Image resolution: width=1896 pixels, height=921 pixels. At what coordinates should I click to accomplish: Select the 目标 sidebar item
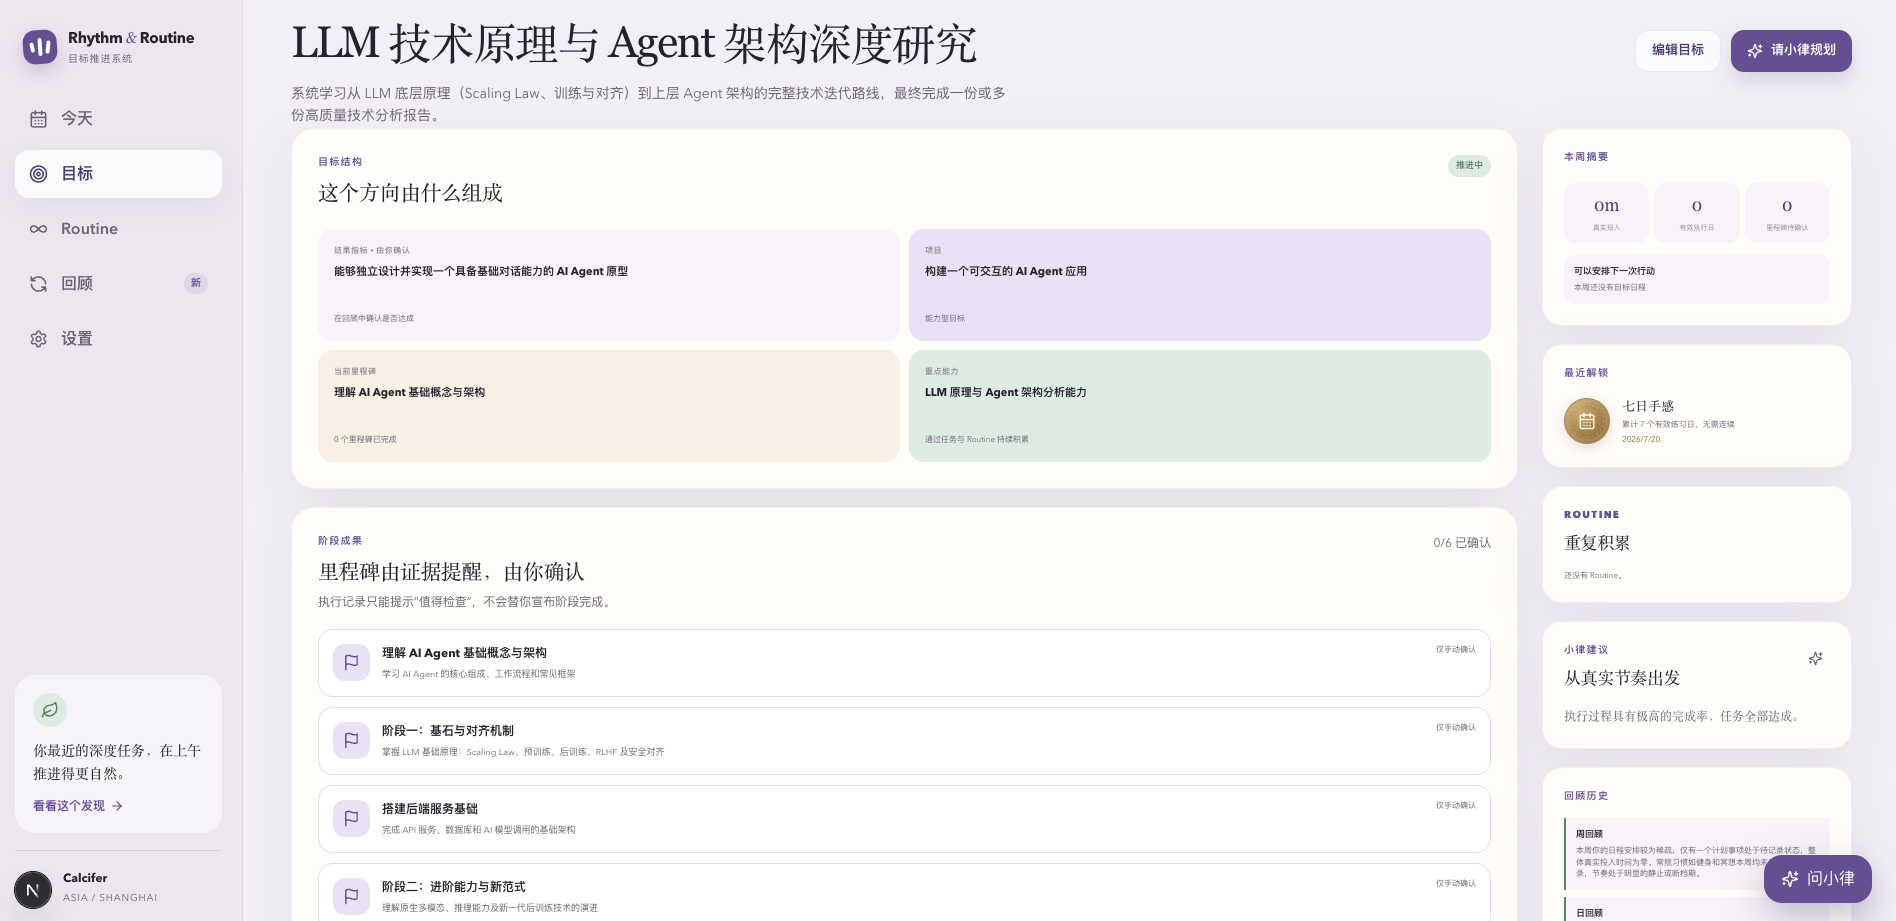click(x=118, y=174)
